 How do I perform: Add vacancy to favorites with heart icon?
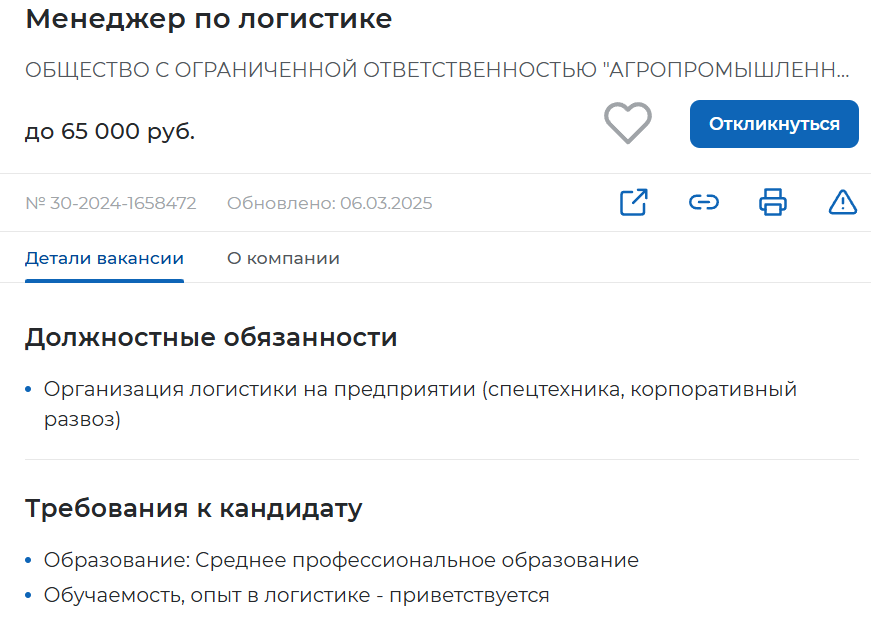pos(628,123)
